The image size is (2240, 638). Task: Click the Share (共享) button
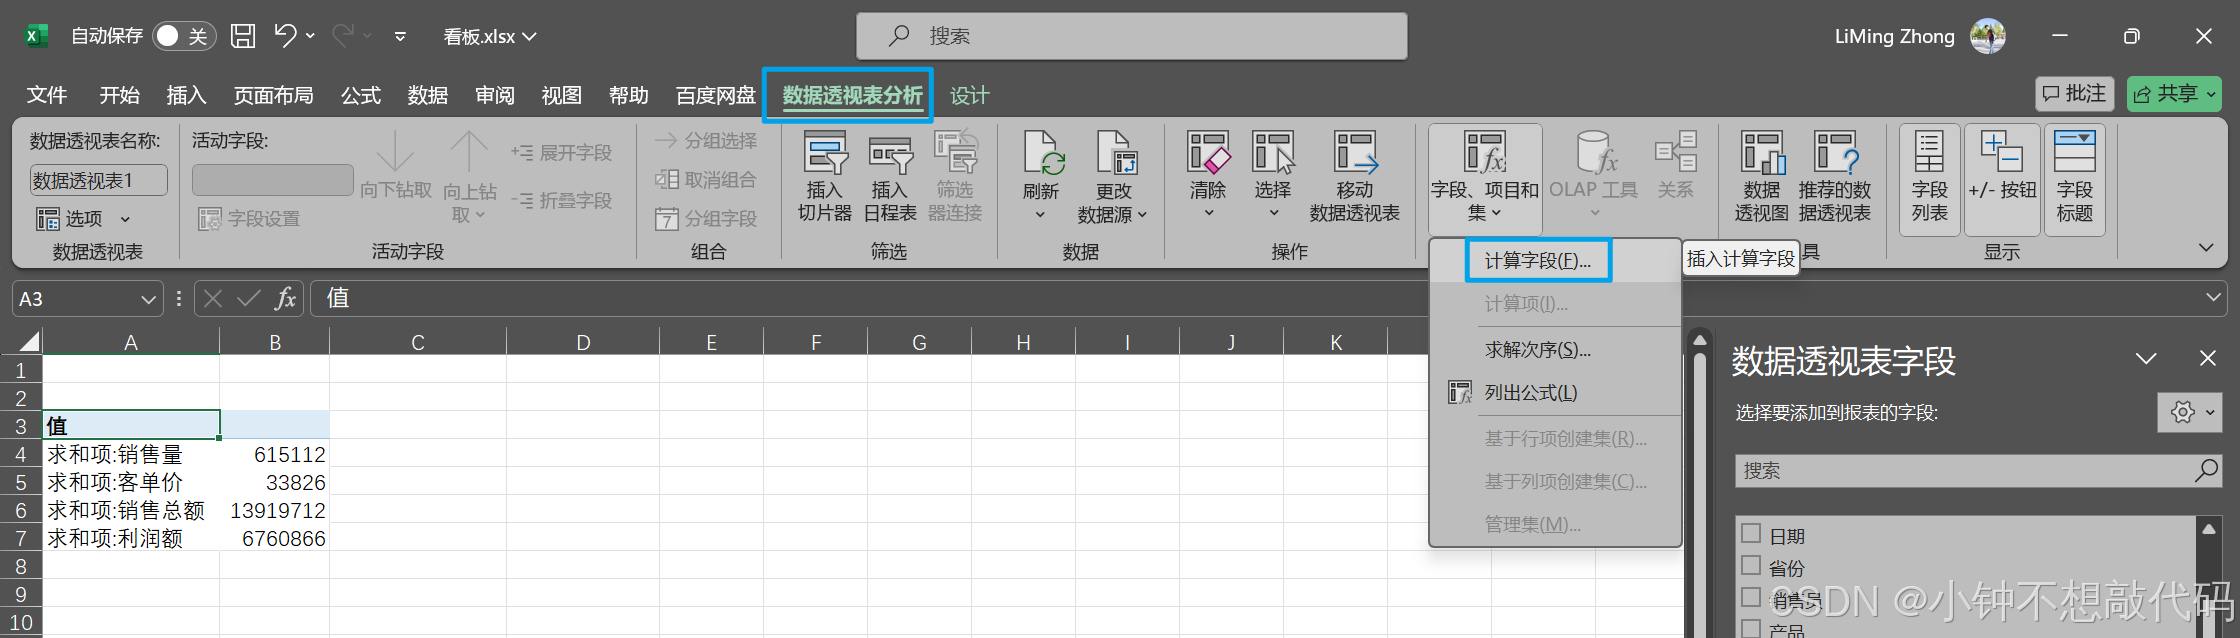(2174, 94)
